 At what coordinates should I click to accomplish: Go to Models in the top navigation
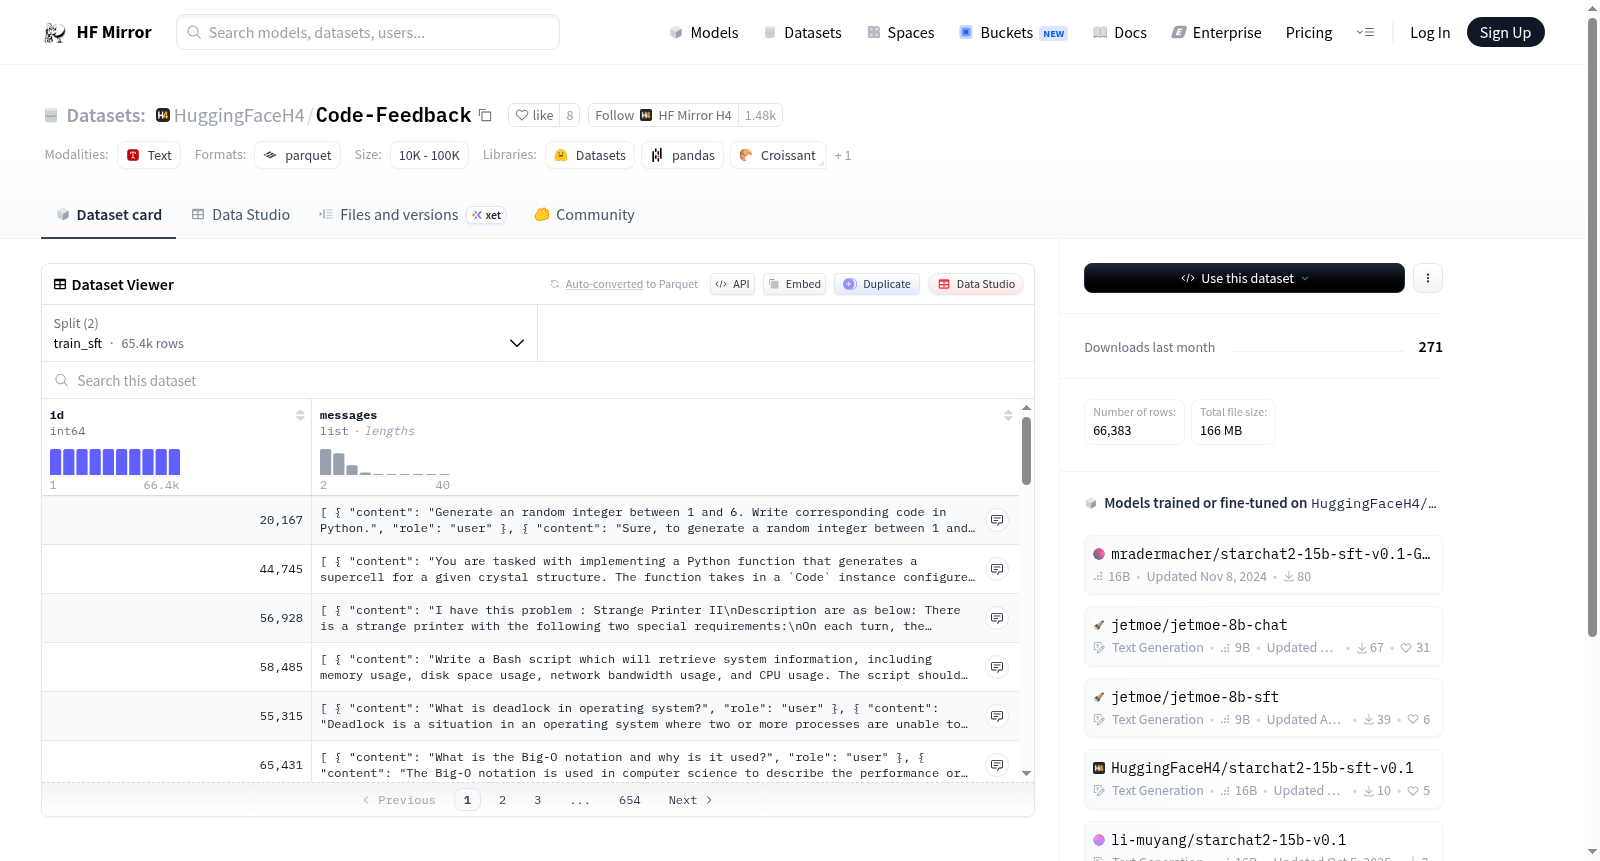click(x=704, y=33)
